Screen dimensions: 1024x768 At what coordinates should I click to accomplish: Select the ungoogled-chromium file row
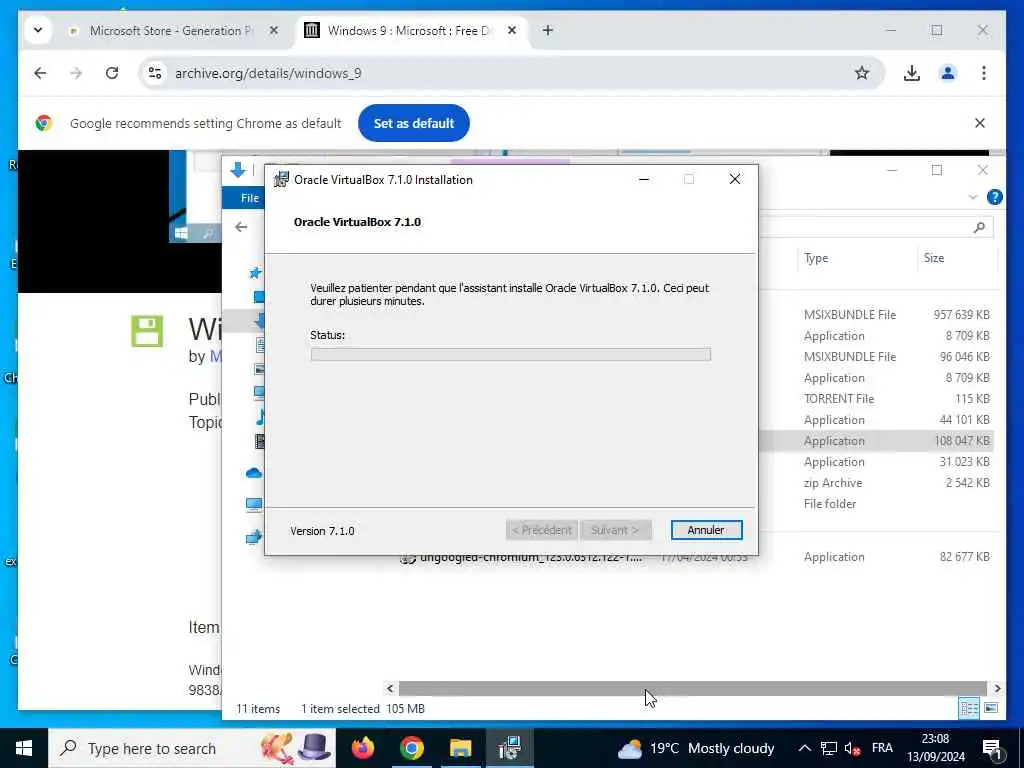pos(696,557)
